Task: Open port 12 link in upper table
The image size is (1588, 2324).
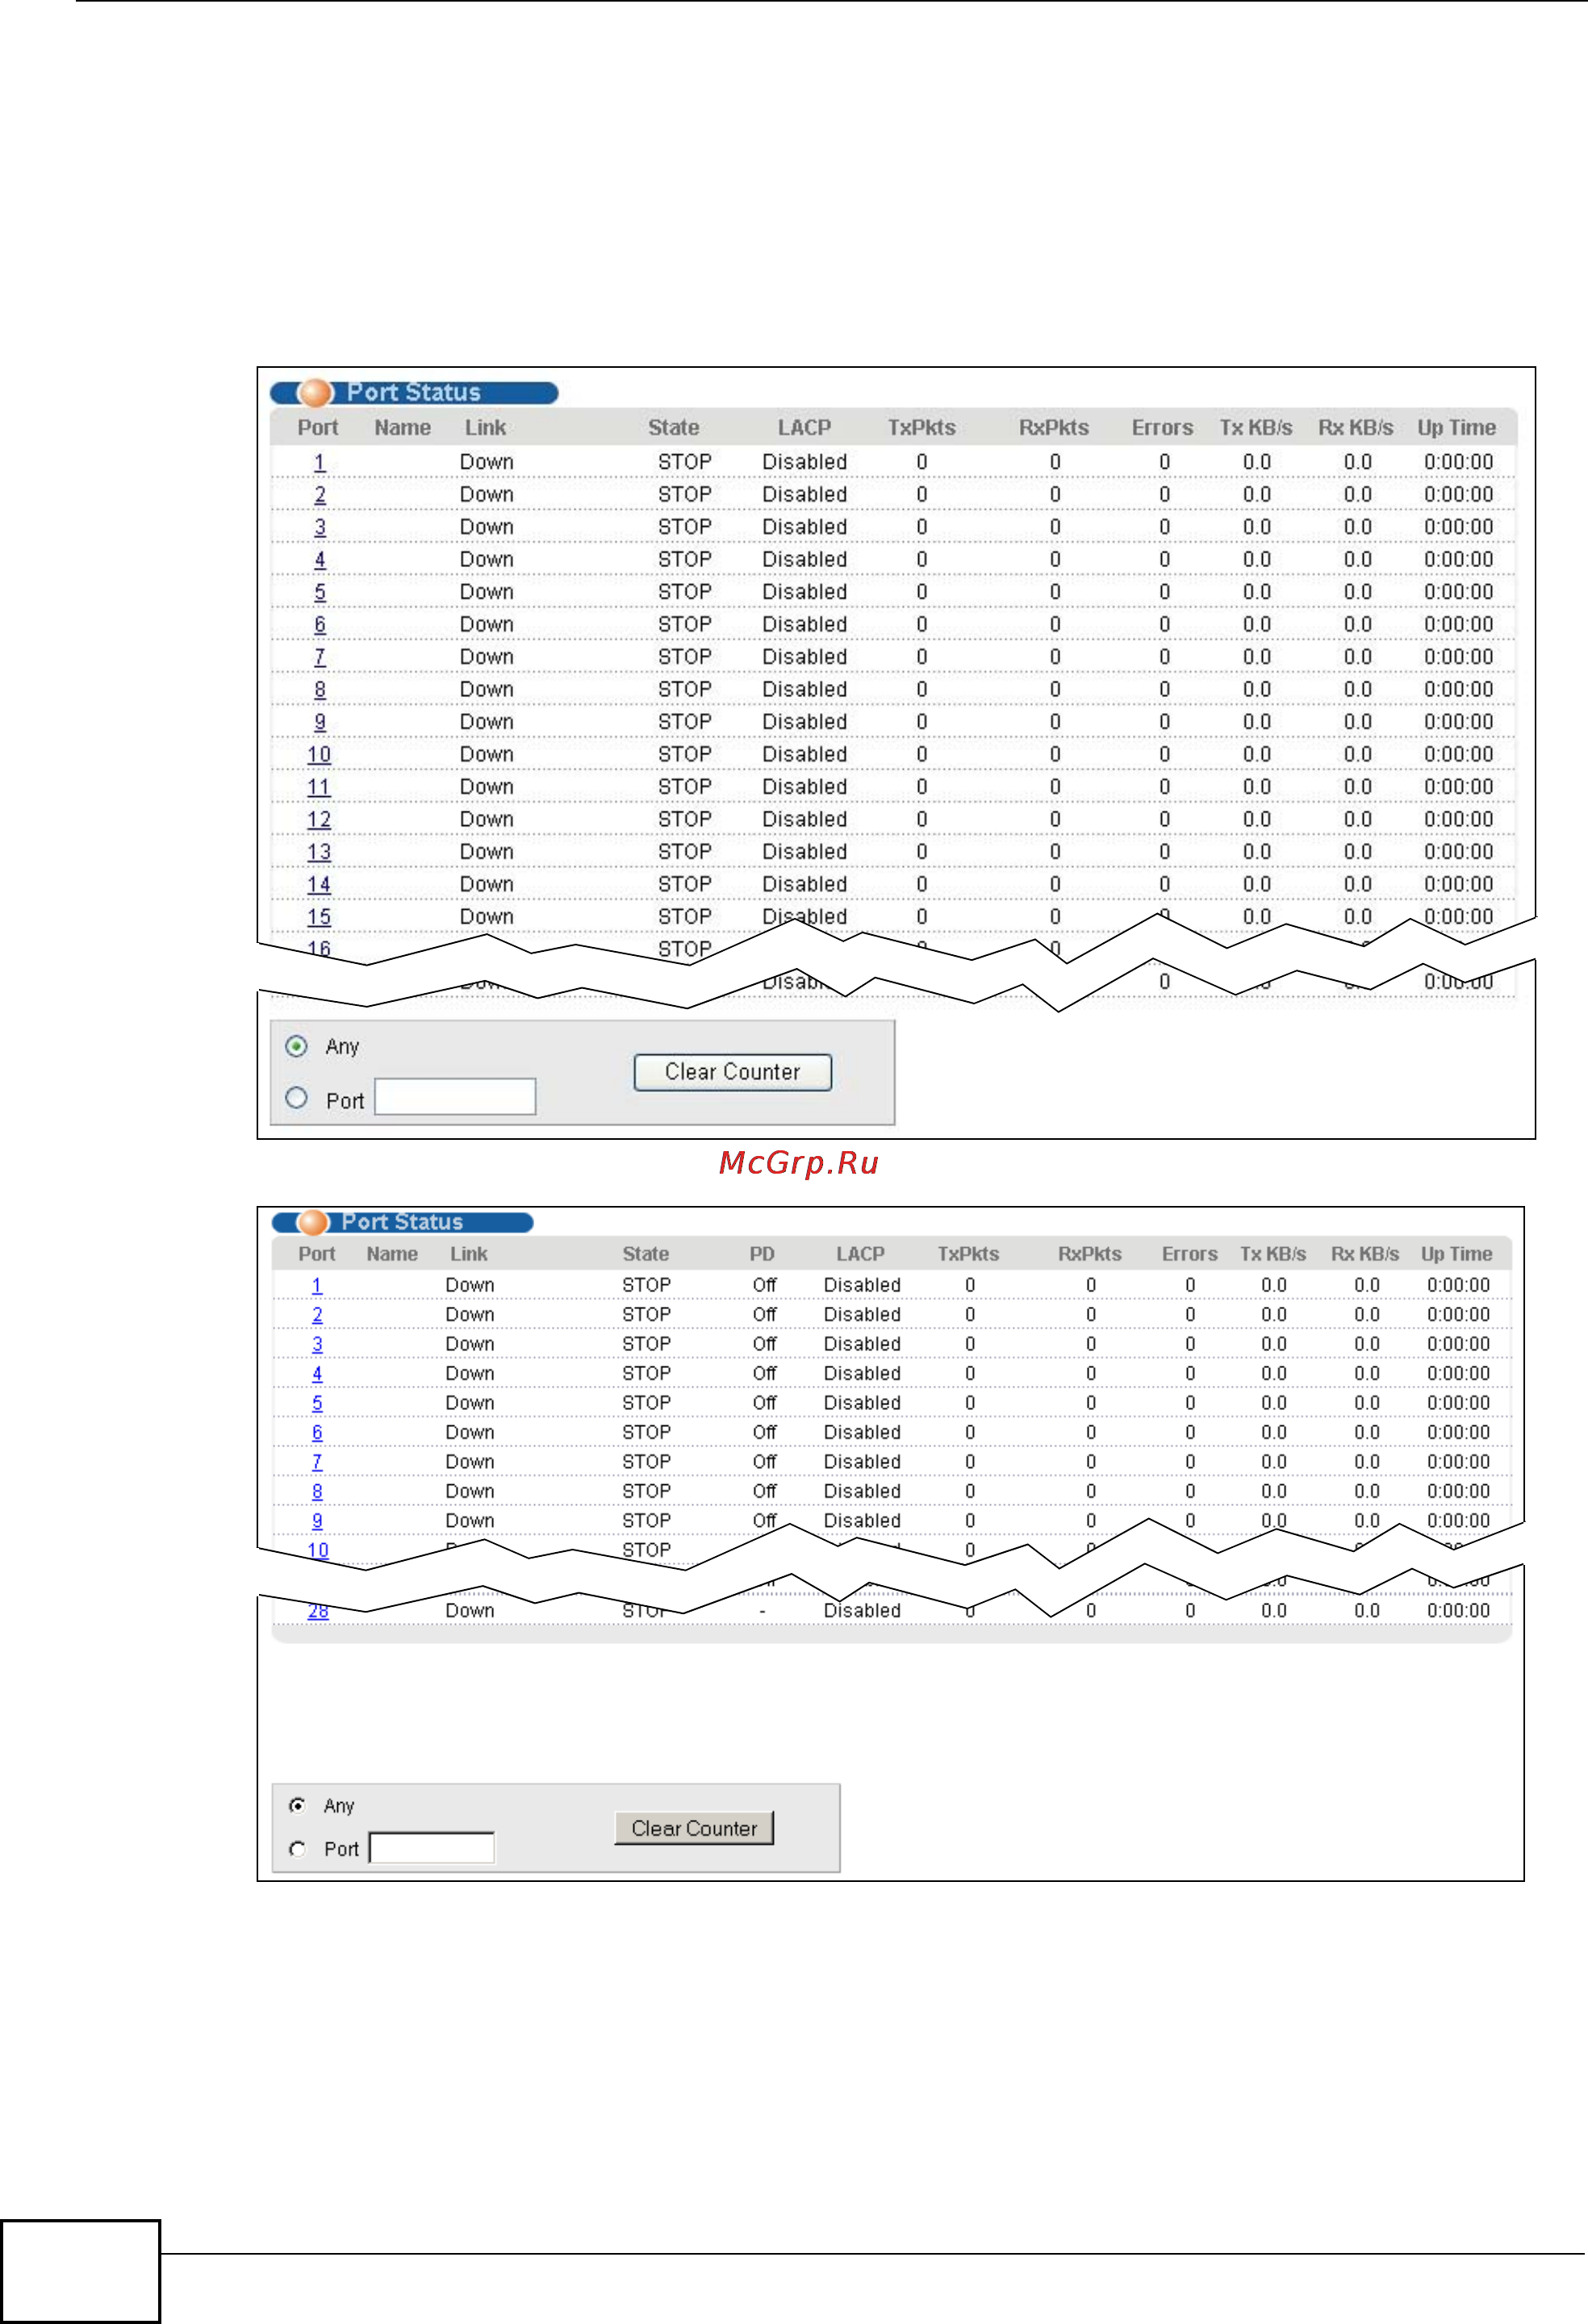Action: pos(319,820)
